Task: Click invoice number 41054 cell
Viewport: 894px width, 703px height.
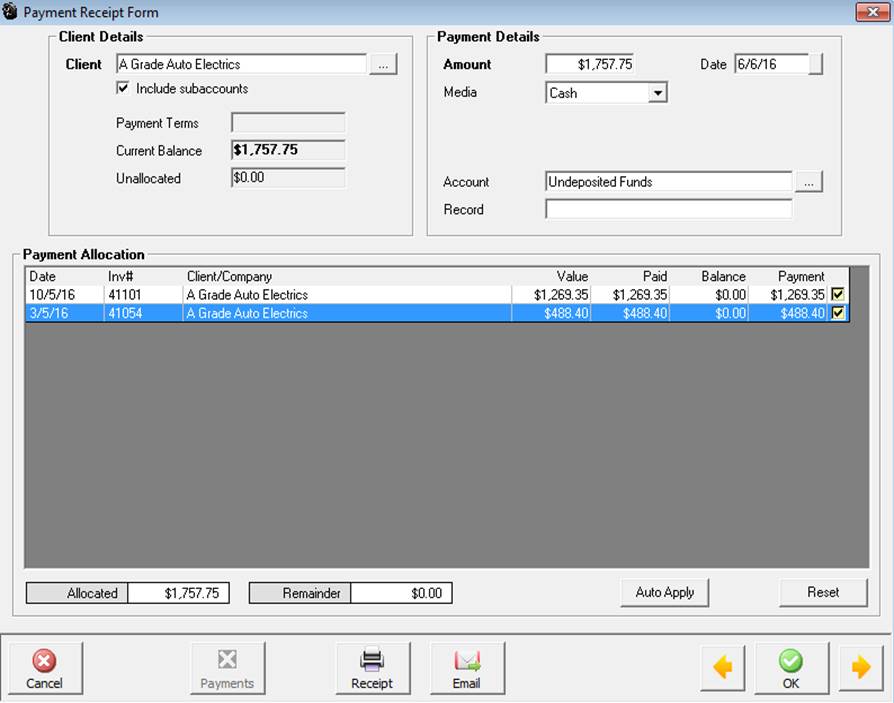Action: (143, 312)
